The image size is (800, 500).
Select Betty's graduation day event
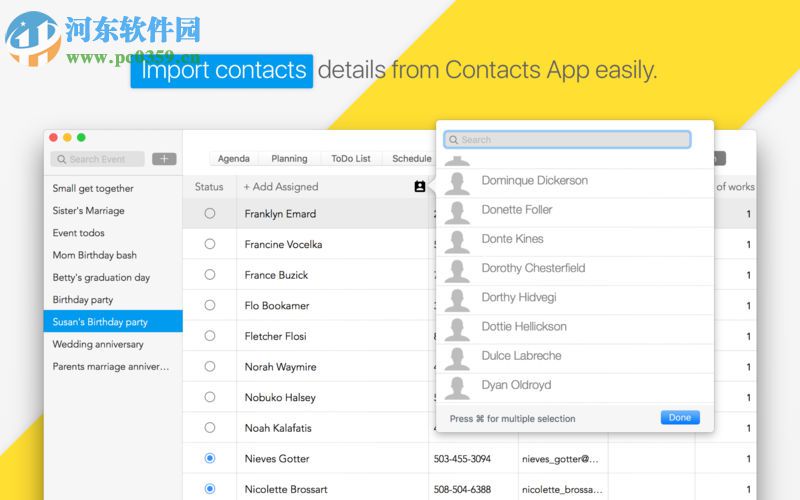point(113,278)
